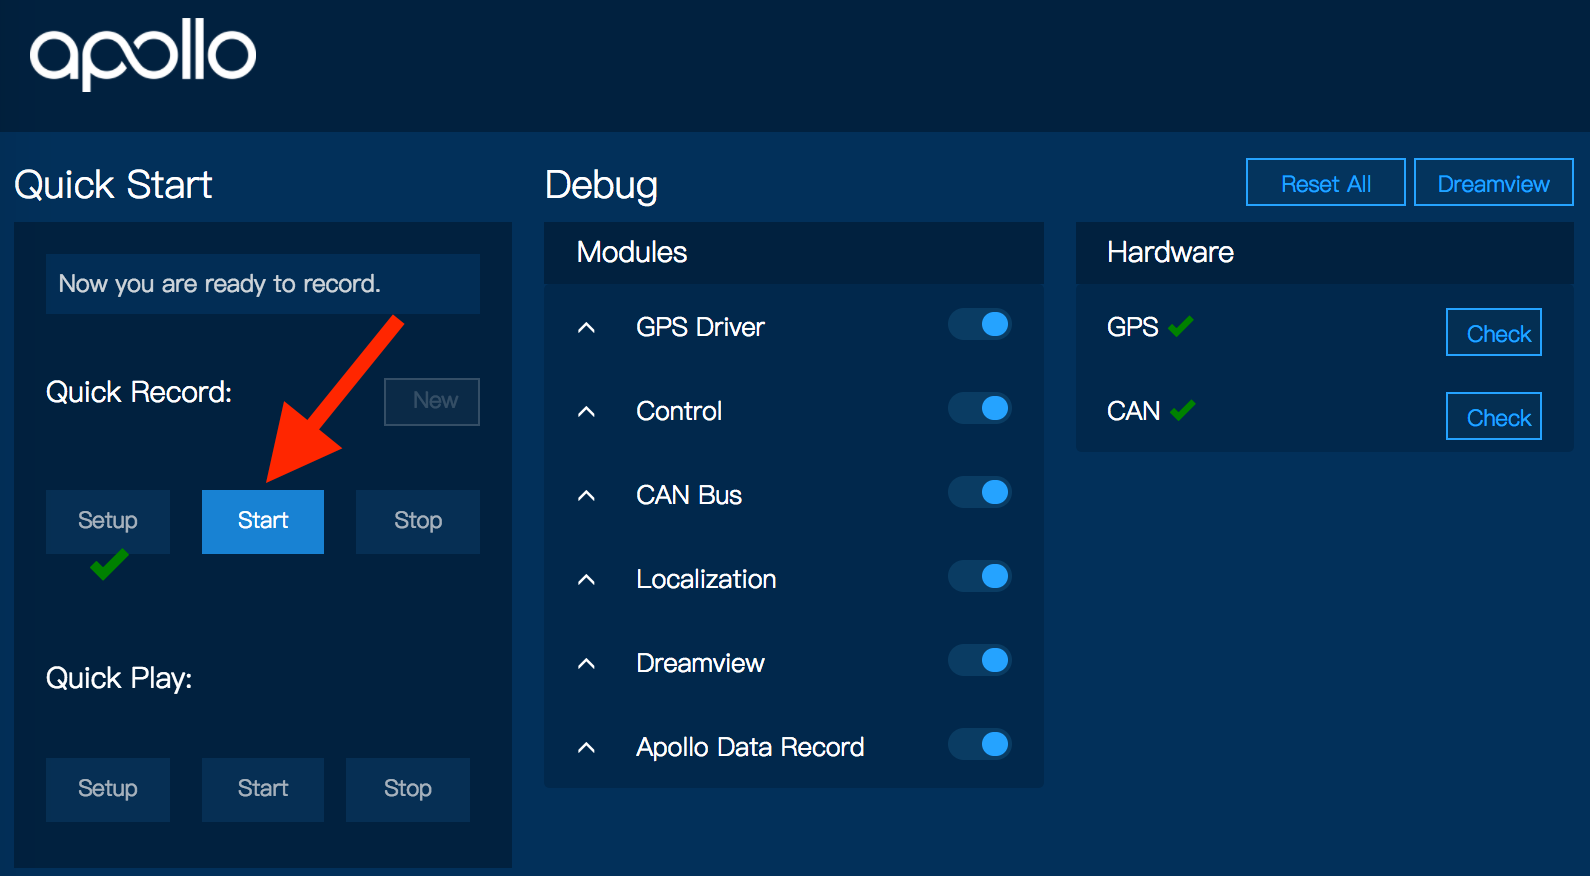Expand the Control module details arrow
Image resolution: width=1590 pixels, height=876 pixels.
coord(587,412)
